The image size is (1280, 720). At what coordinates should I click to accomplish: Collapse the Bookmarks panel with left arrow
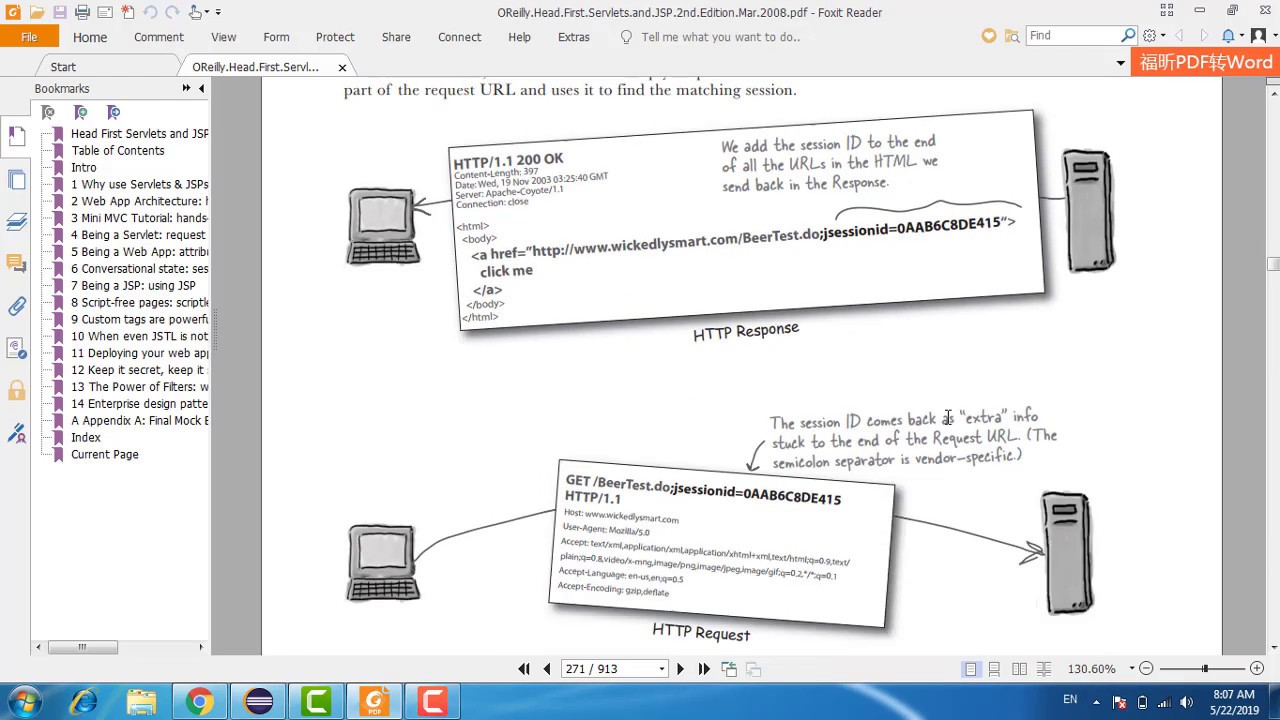coord(201,89)
